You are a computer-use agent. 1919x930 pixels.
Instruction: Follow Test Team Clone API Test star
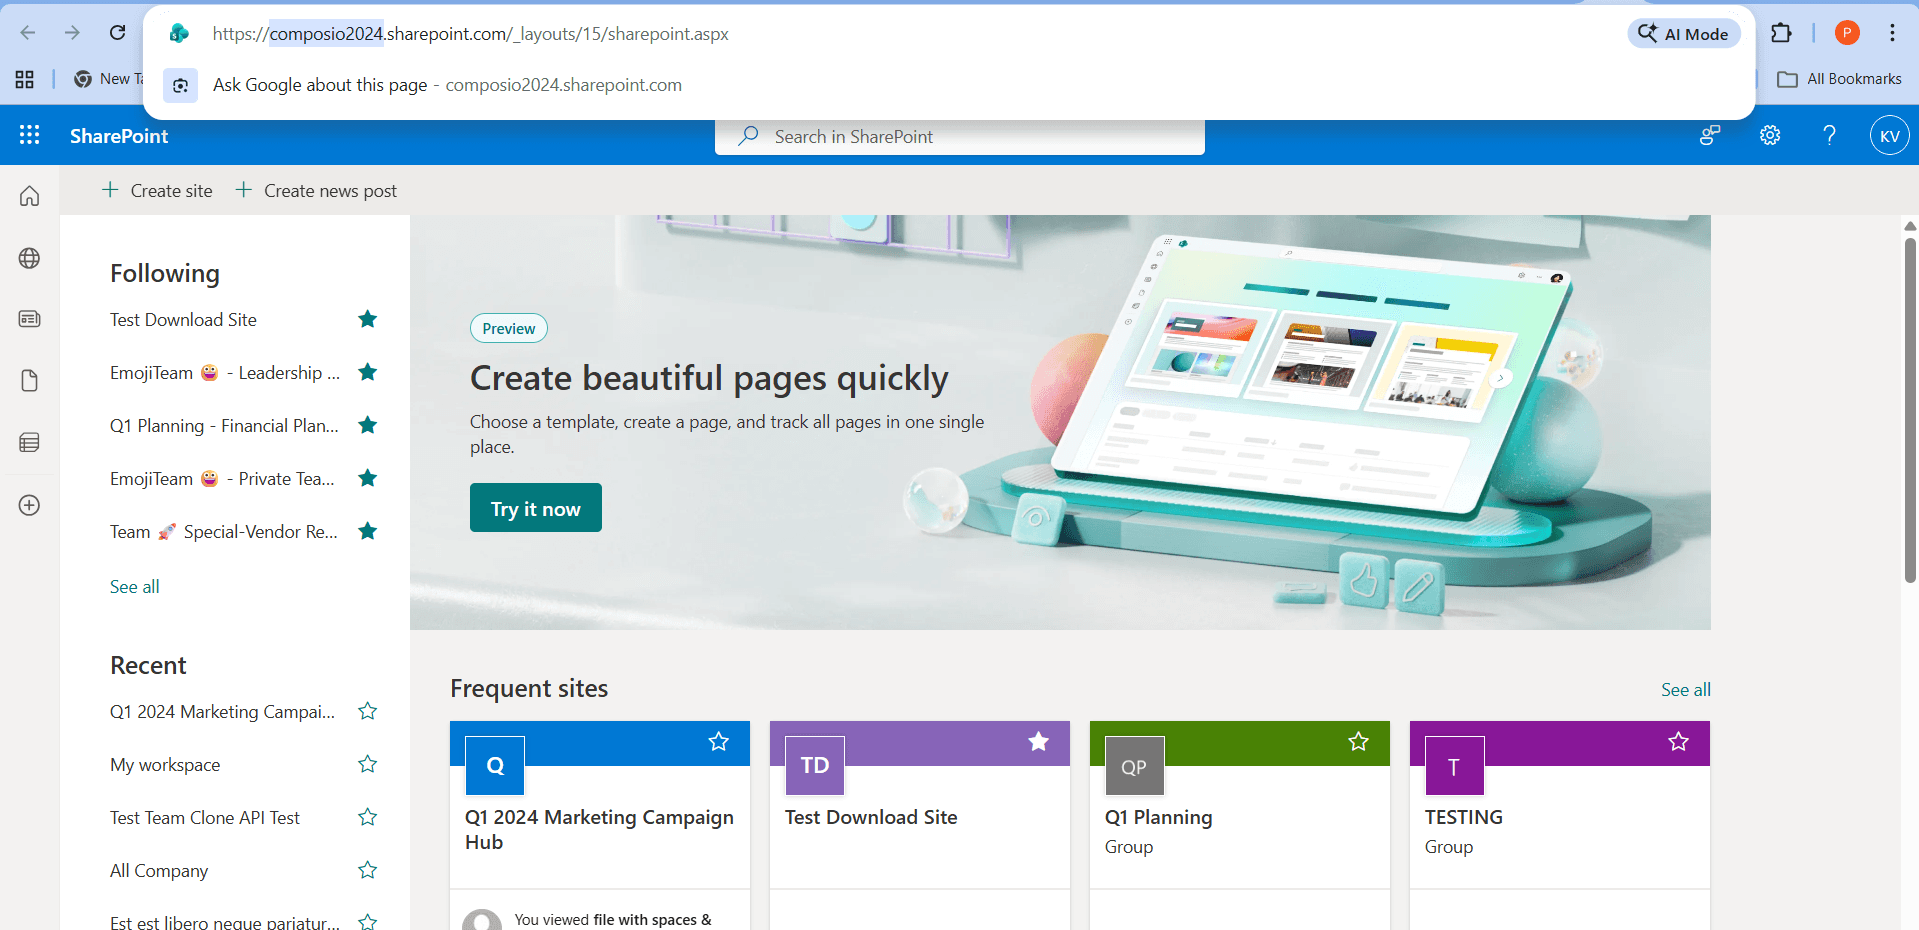click(368, 817)
